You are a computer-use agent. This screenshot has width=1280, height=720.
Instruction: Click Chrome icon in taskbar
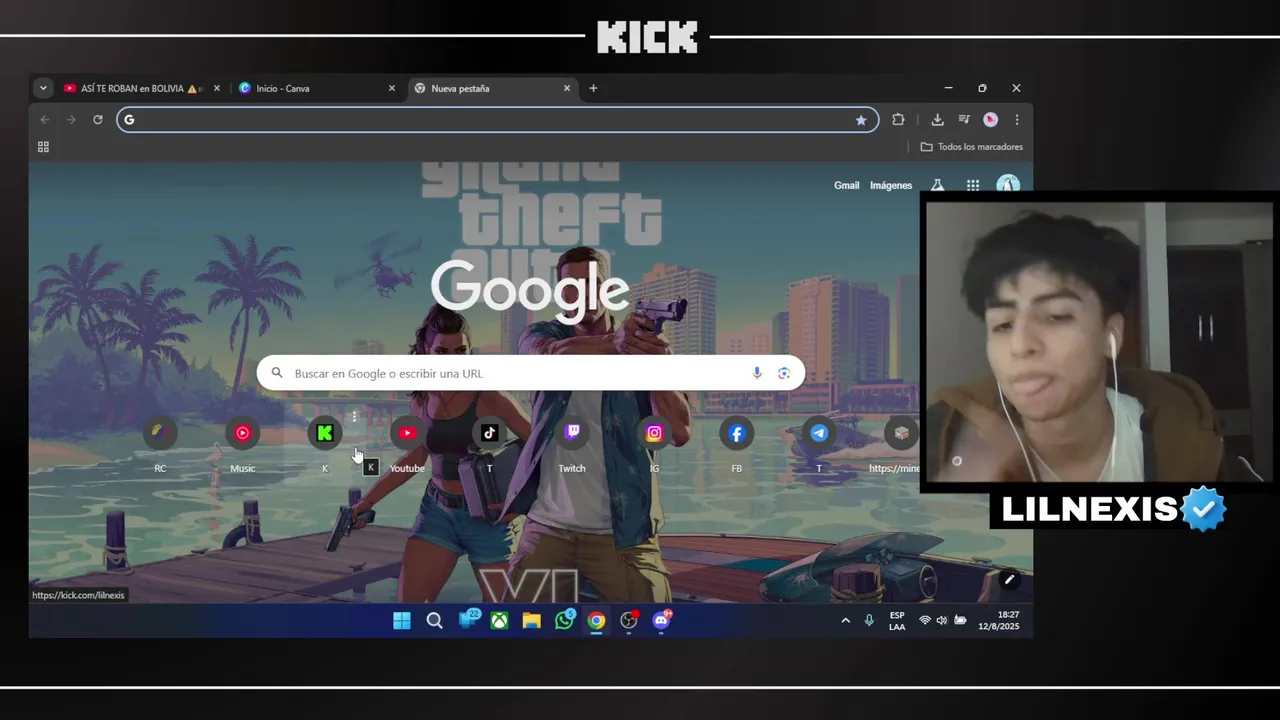[x=596, y=621]
